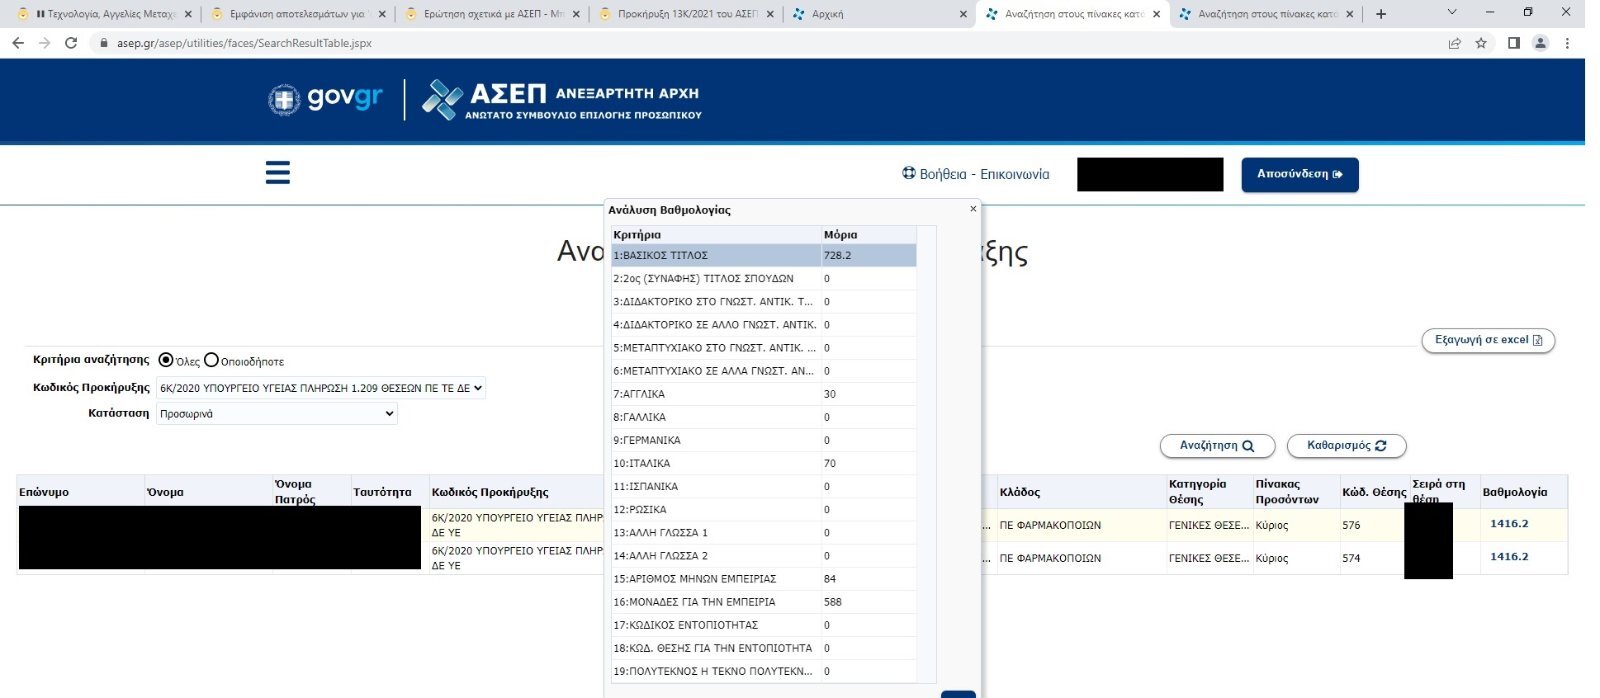
Task: Select the Όλες radio button
Action: pyautogui.click(x=166, y=360)
